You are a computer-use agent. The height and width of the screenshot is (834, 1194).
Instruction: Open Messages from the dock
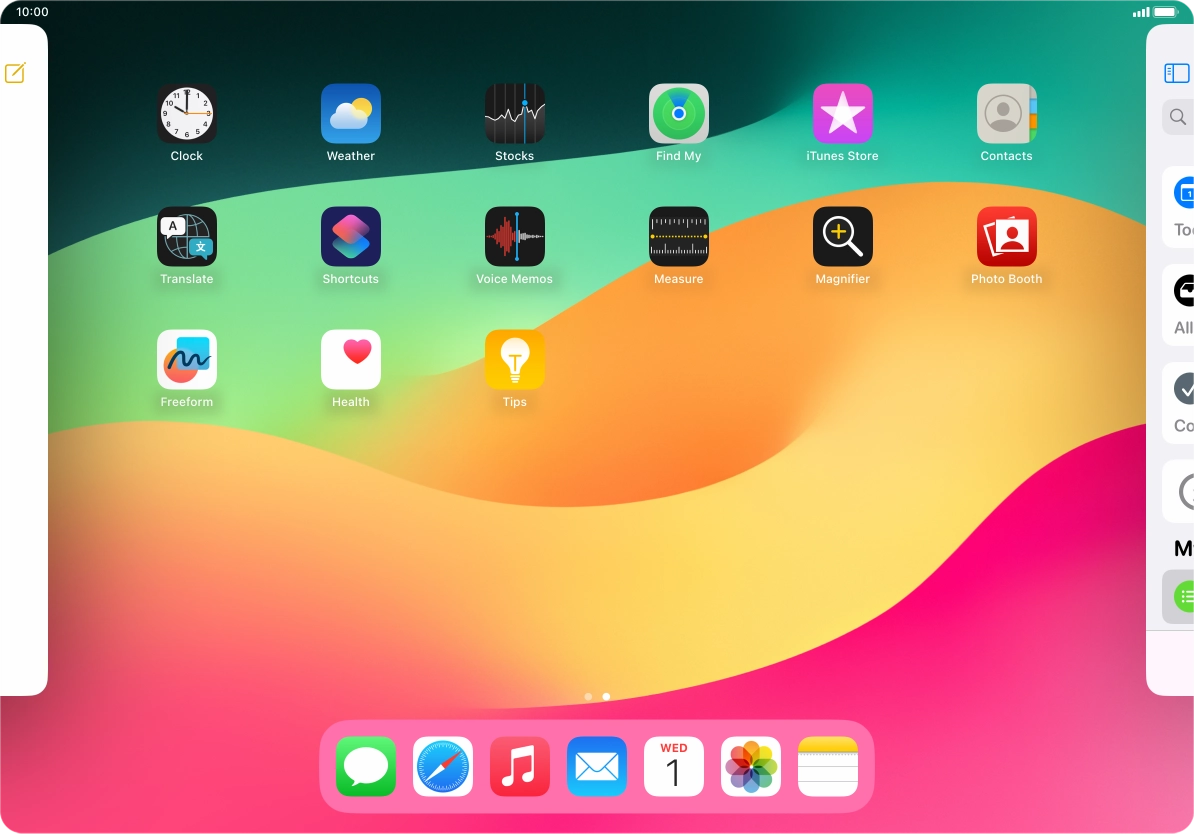pyautogui.click(x=366, y=767)
